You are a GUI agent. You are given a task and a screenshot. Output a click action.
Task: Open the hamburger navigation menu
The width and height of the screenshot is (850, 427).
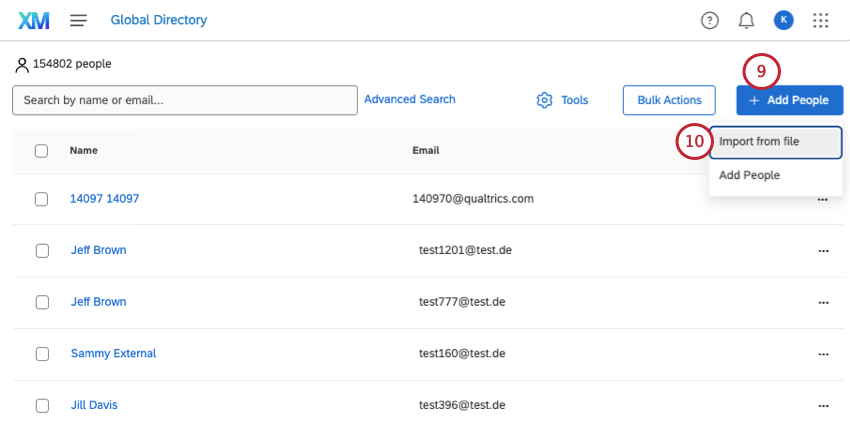coord(79,20)
